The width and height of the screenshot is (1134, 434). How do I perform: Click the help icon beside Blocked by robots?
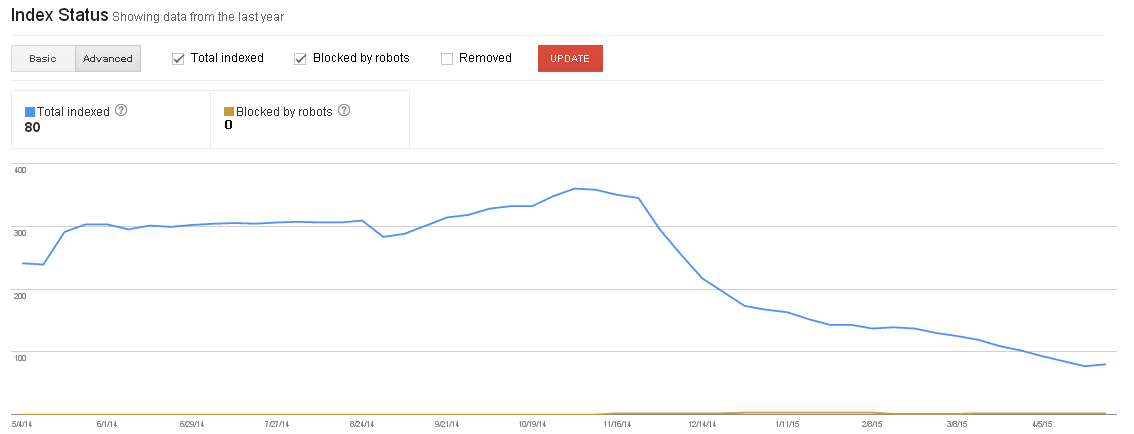click(345, 111)
